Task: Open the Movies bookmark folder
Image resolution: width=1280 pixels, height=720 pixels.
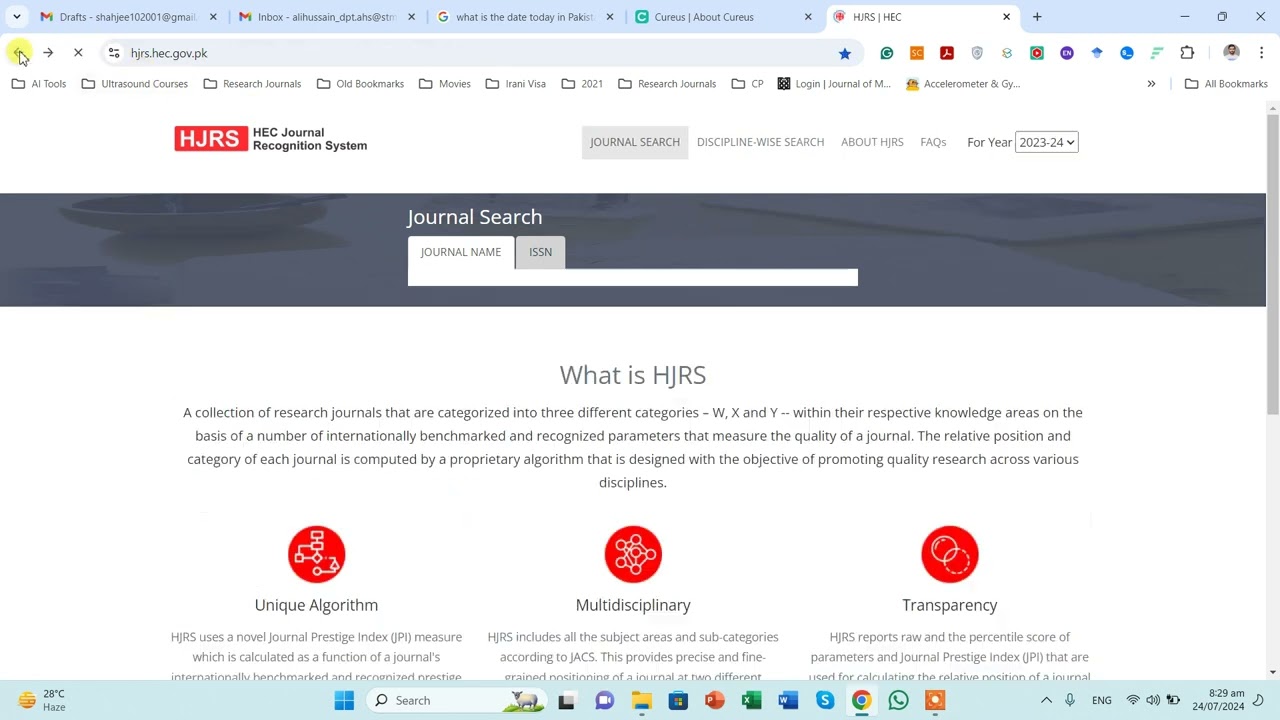Action: pos(445,84)
